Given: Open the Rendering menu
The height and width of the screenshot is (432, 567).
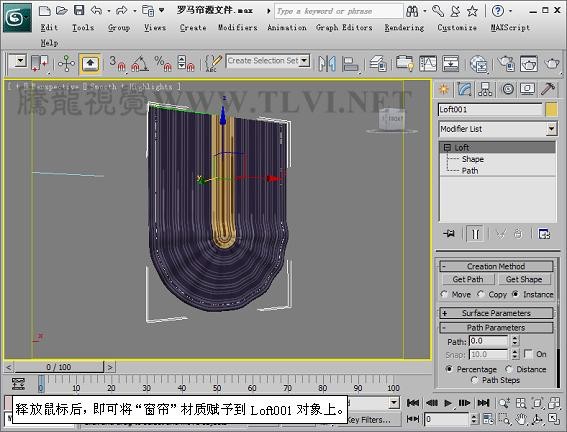Looking at the screenshot, I should click(404, 27).
